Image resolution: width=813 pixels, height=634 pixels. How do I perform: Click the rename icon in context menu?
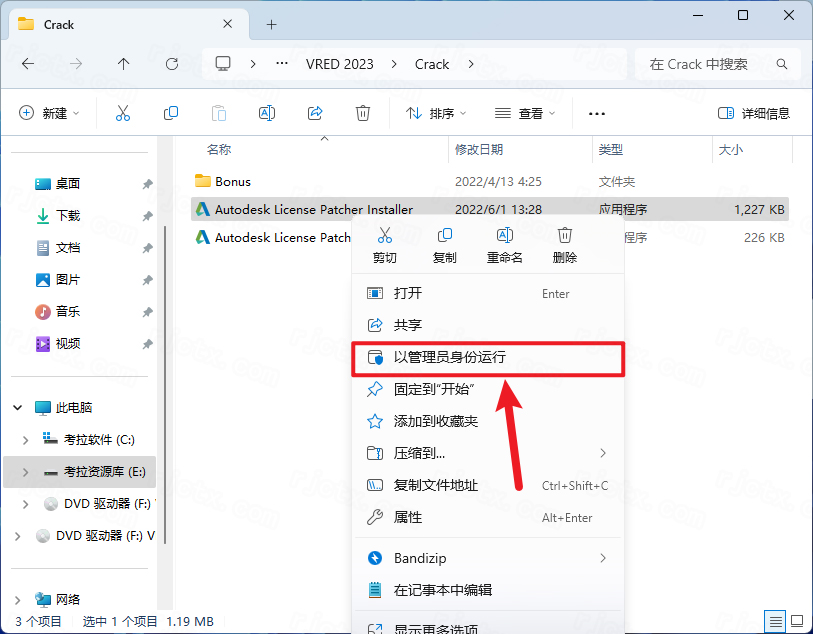[x=505, y=236]
